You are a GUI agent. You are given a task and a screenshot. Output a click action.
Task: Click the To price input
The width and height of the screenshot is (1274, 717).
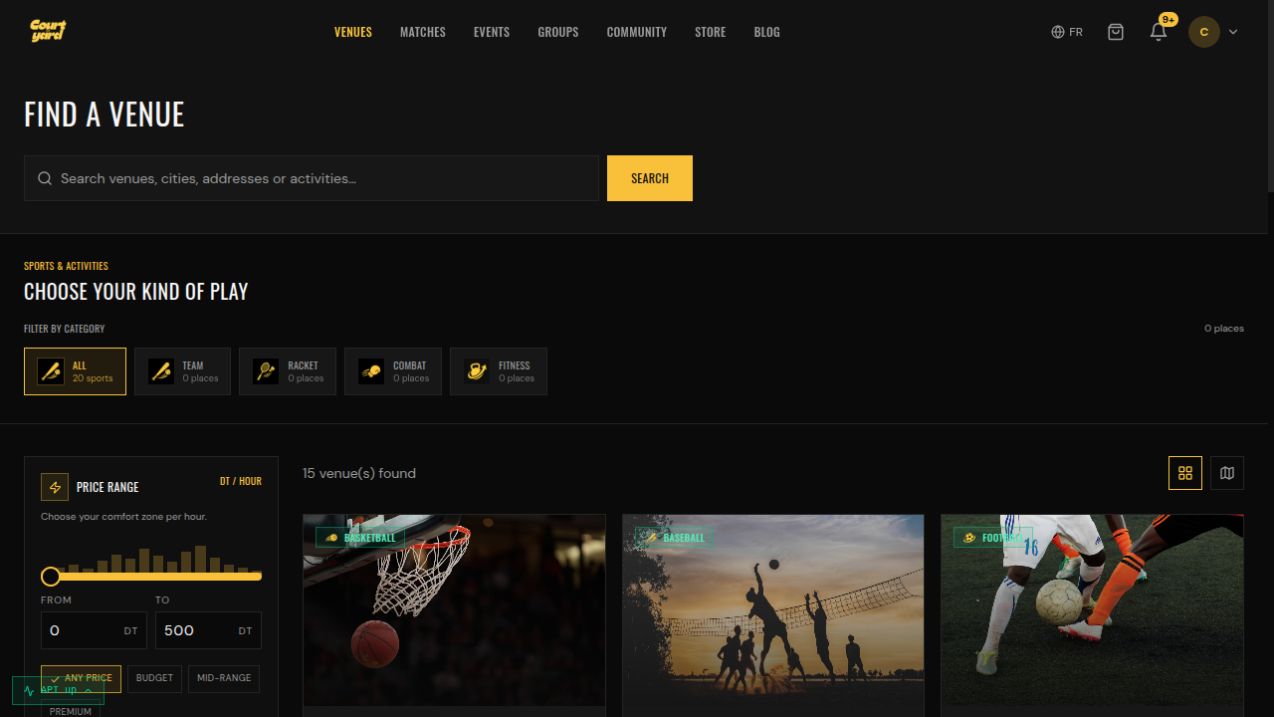click(x=208, y=630)
